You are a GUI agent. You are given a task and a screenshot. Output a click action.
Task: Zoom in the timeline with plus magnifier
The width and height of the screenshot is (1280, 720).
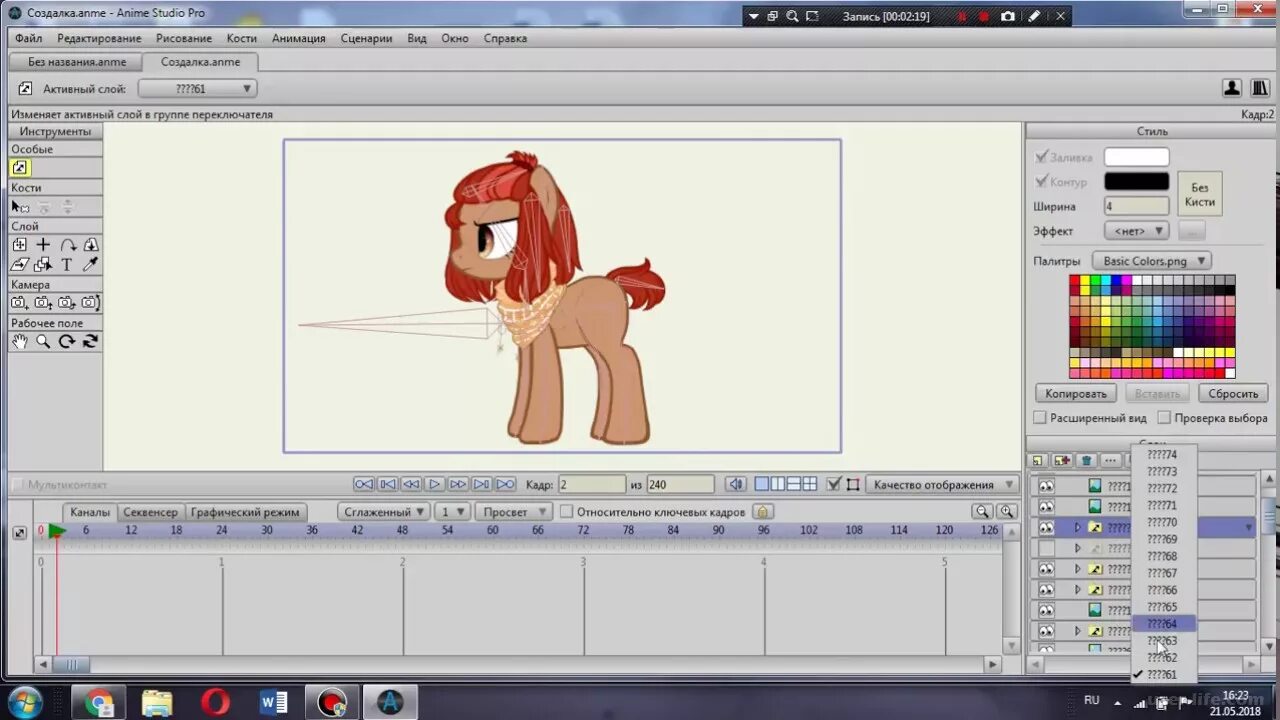(x=1007, y=512)
